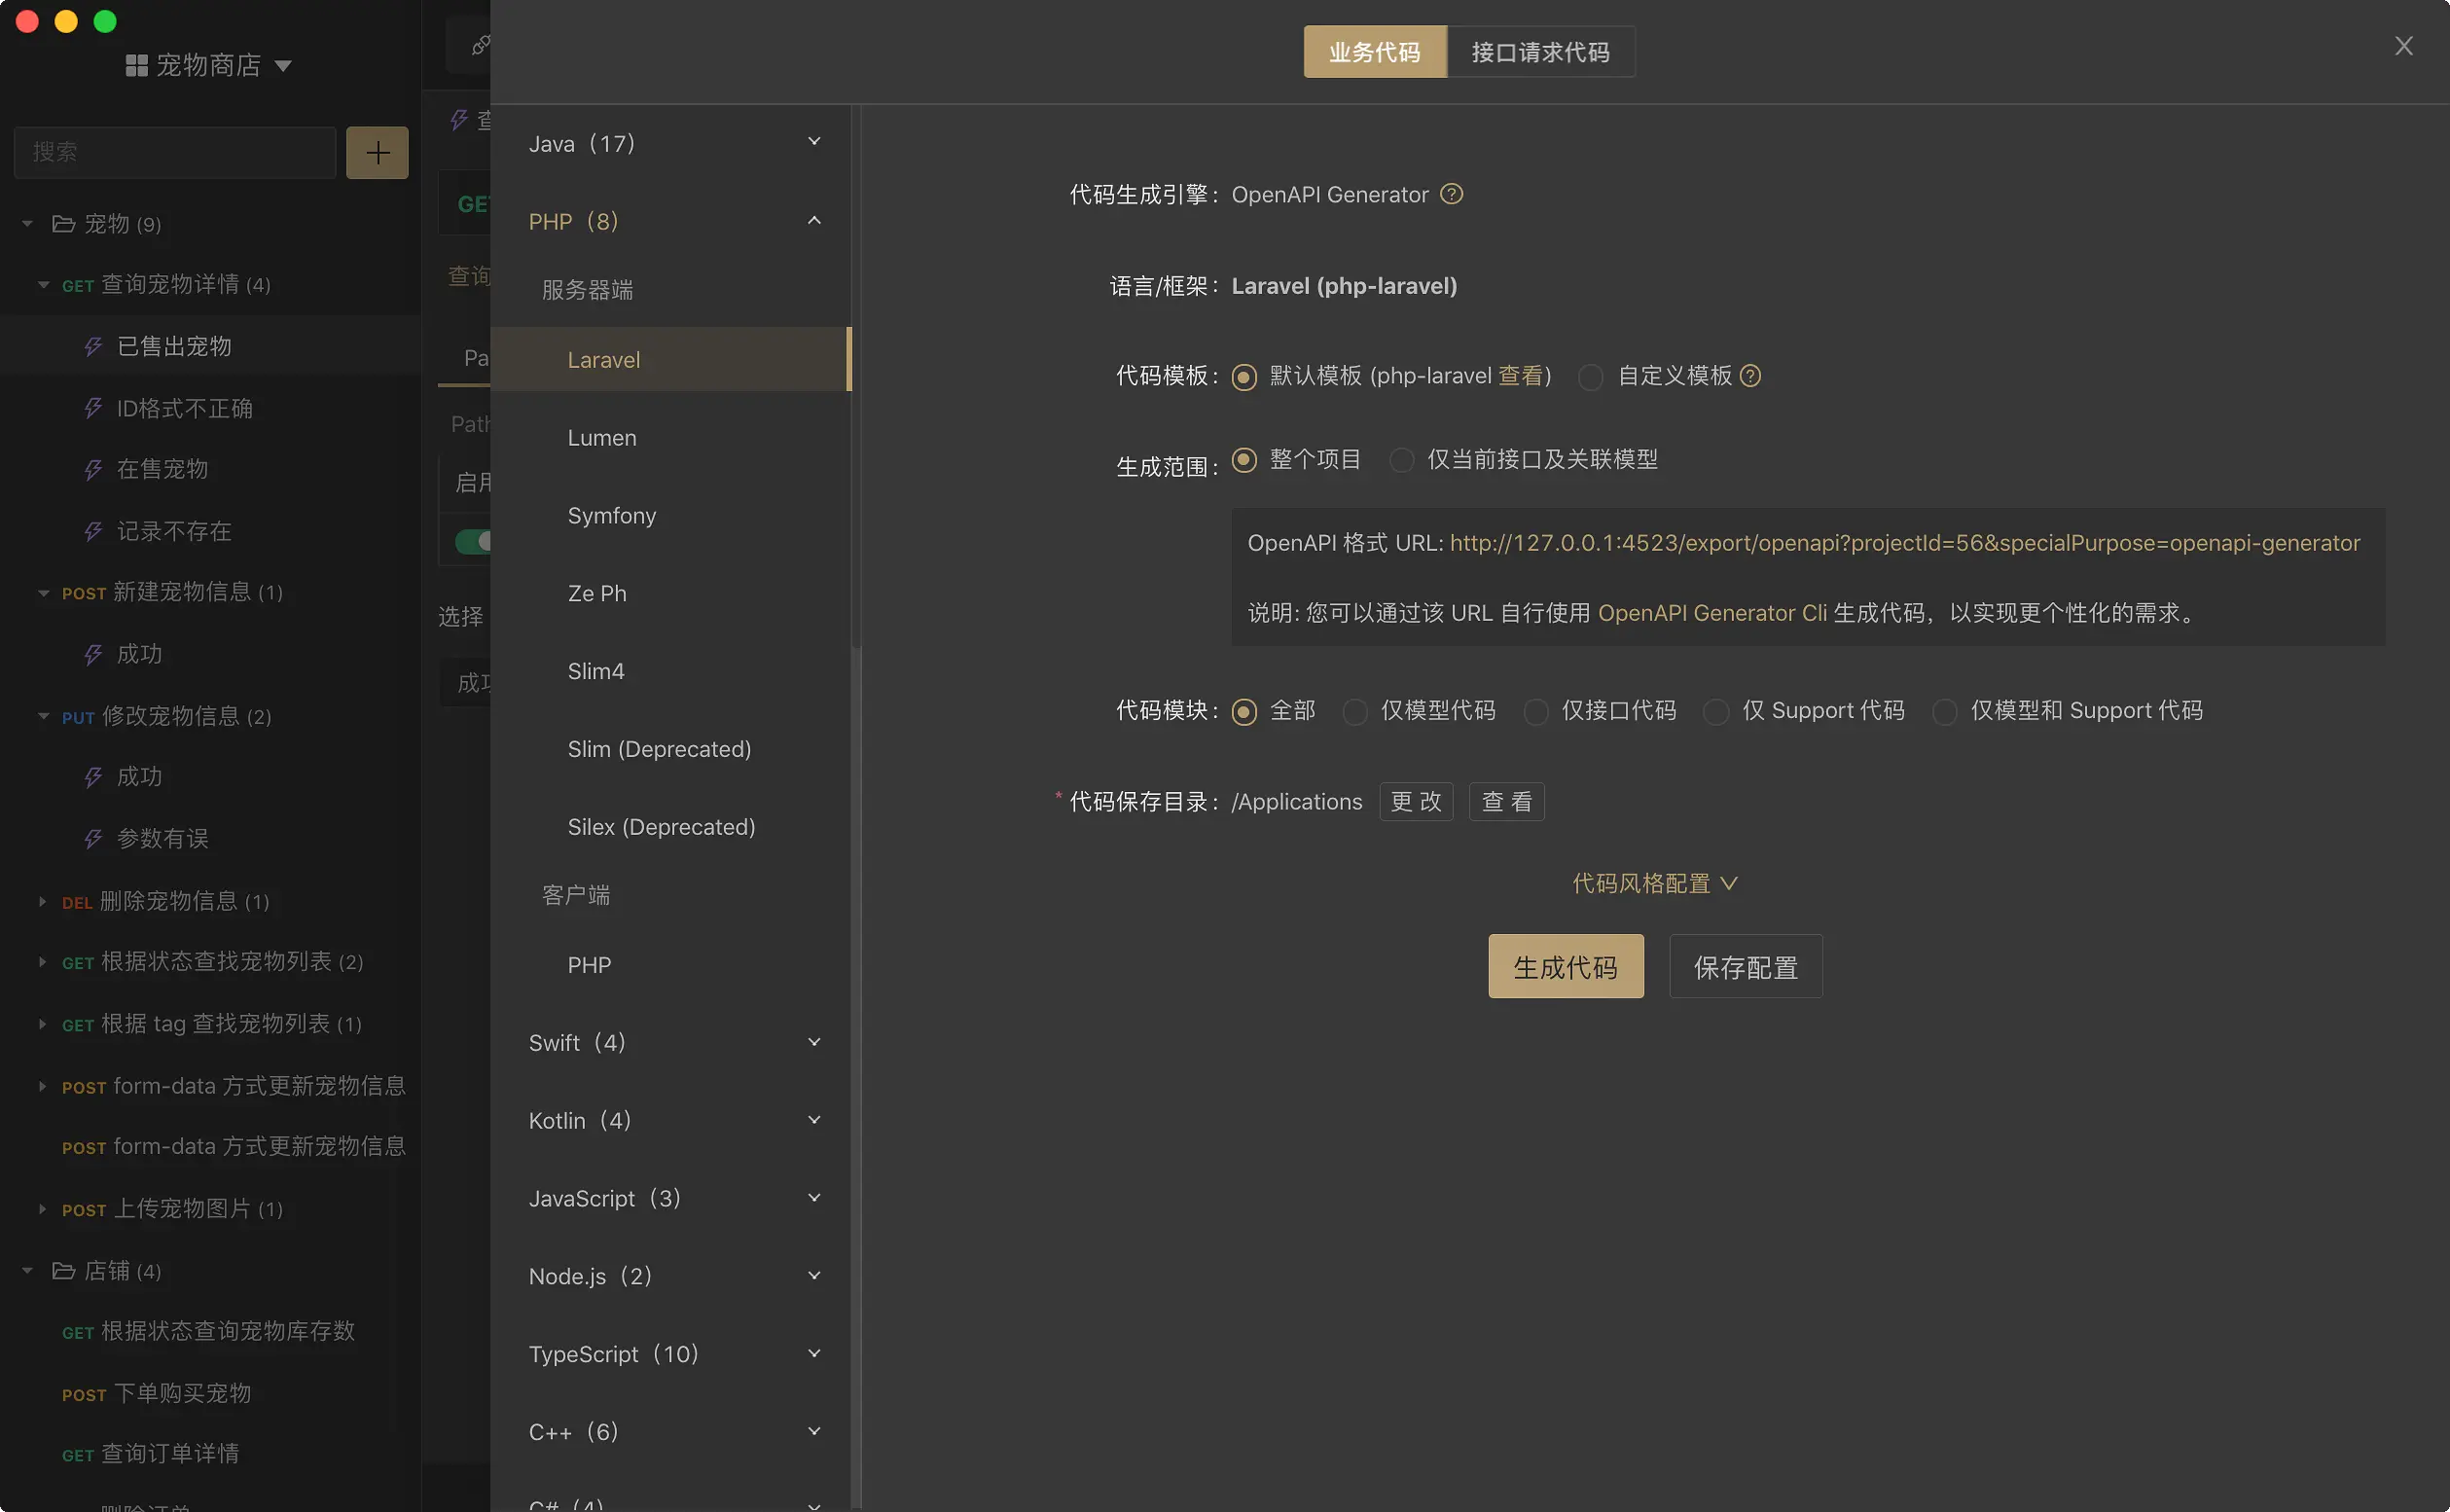Click the lightning icon next to ID格式不正确
2450x1512 pixels.
point(94,408)
